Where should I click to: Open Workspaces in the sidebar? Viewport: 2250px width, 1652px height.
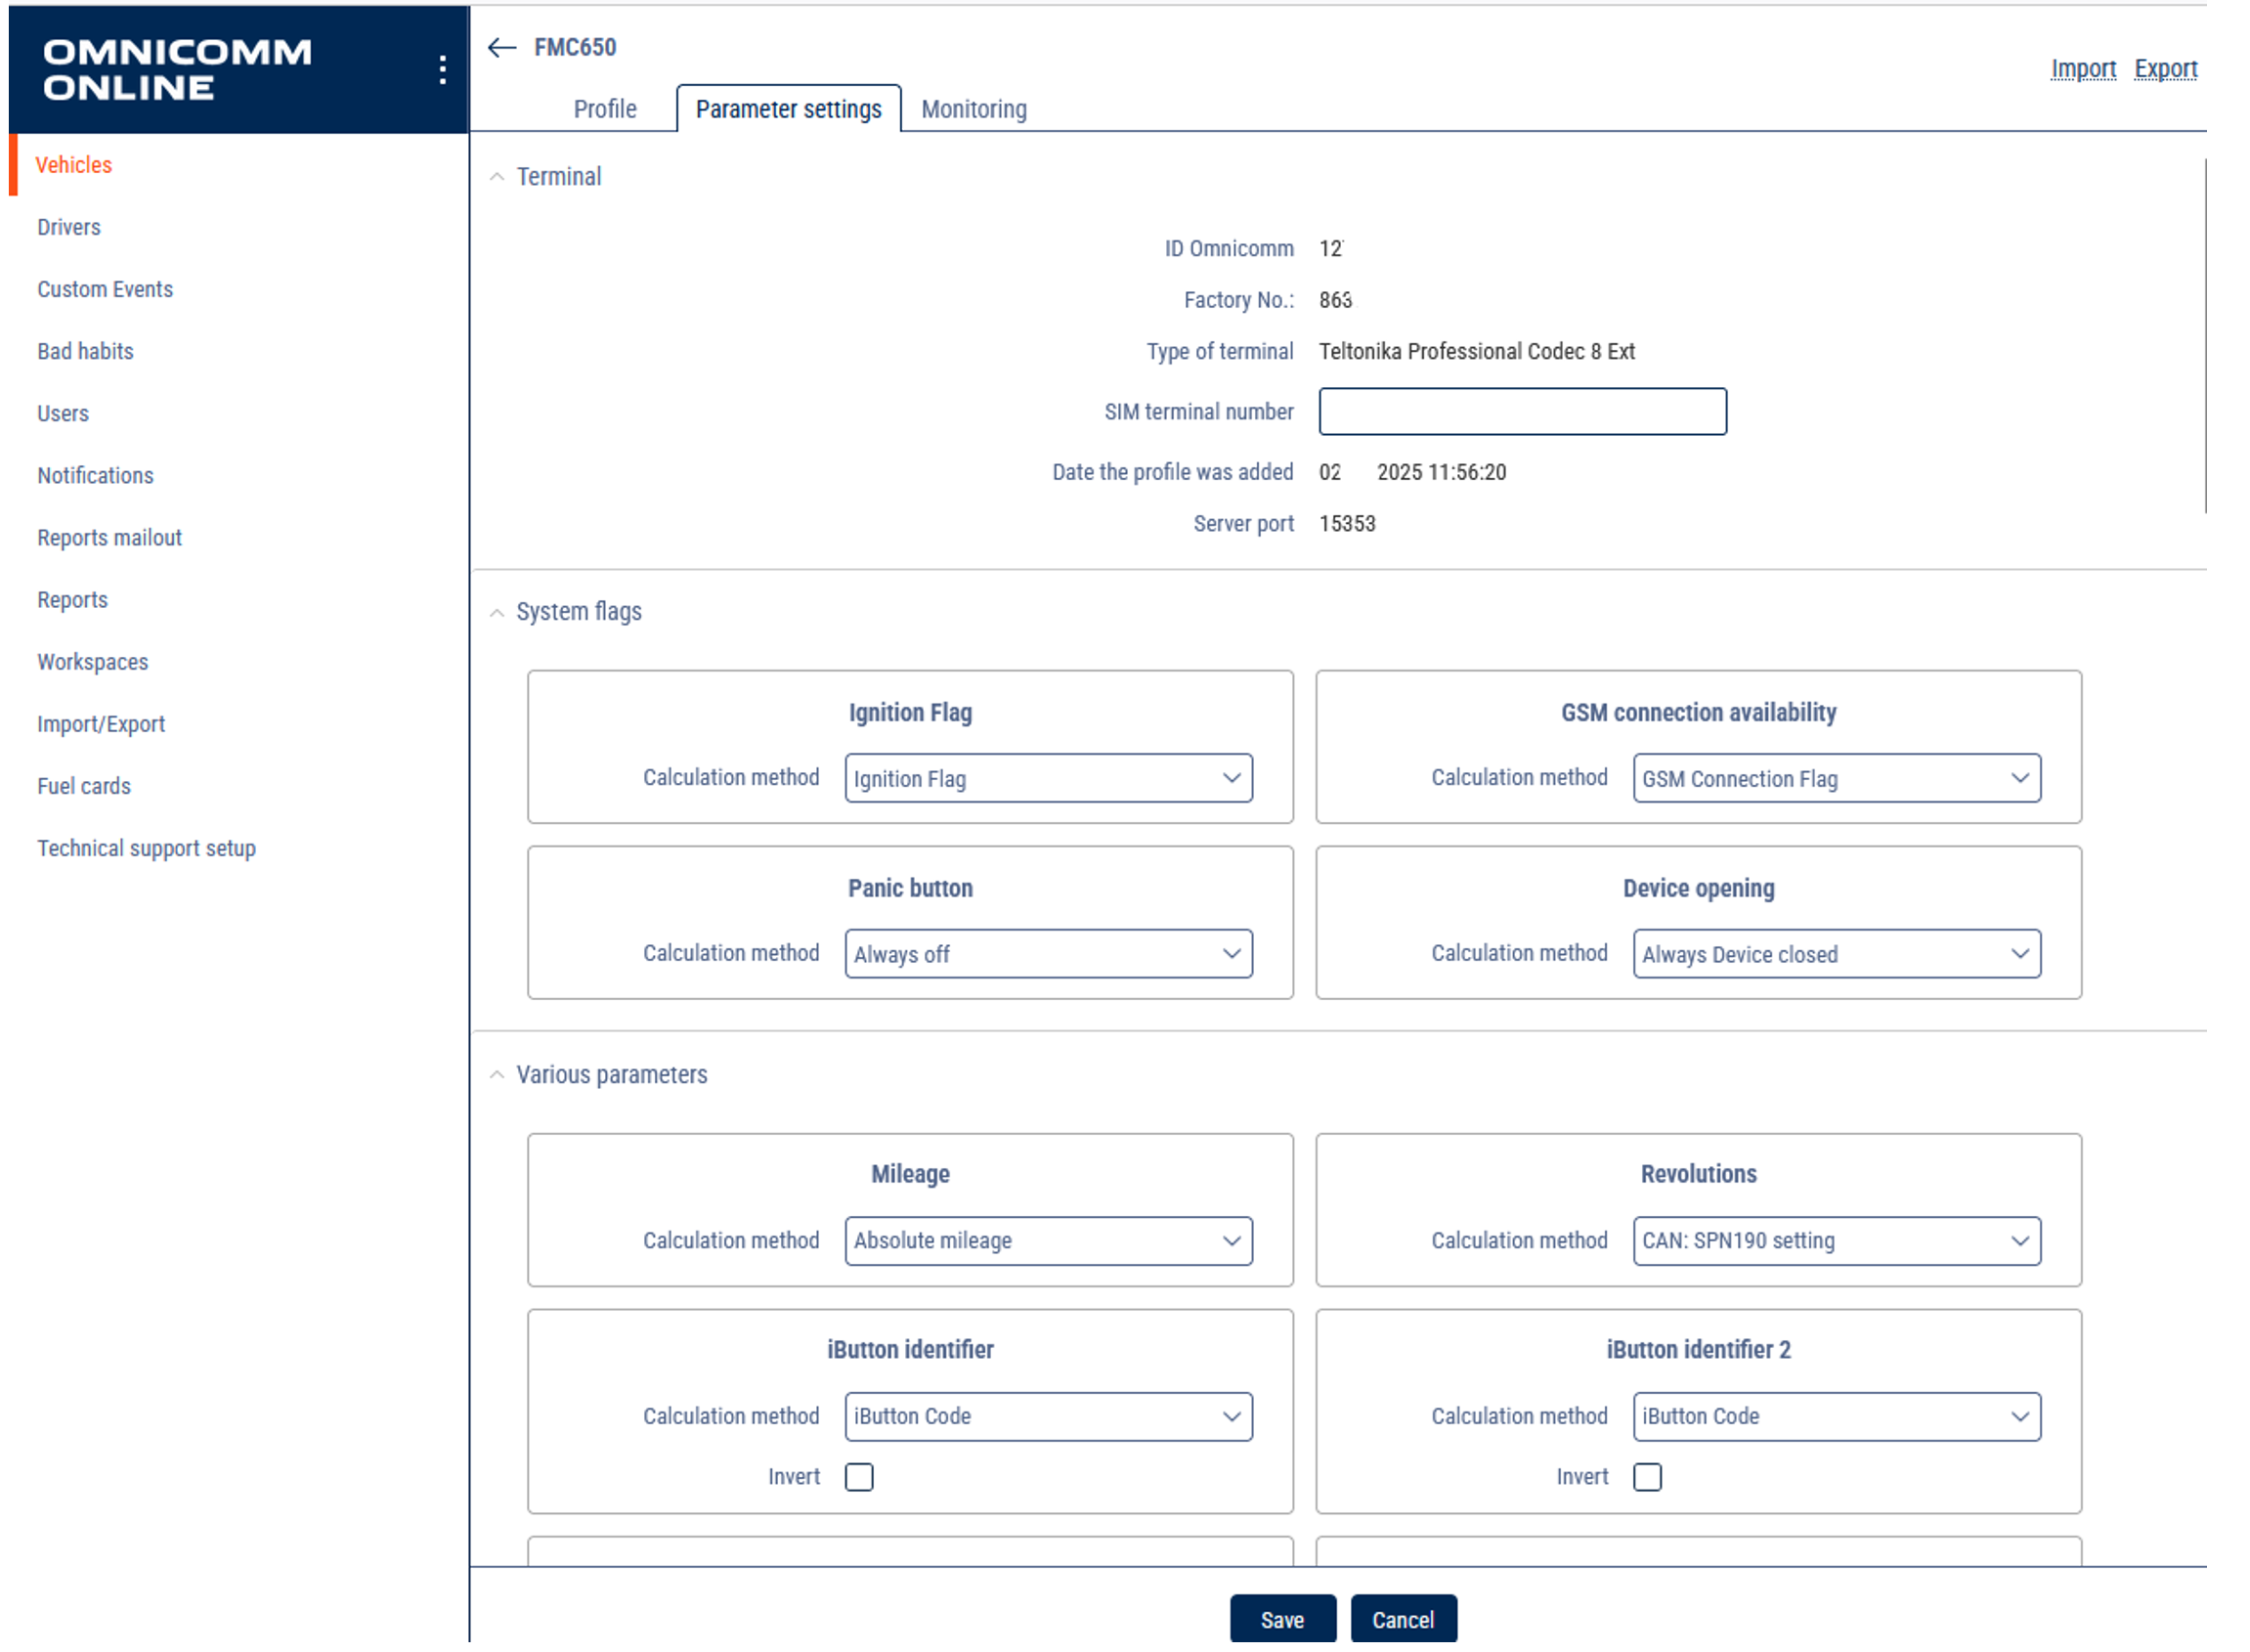pyautogui.click(x=92, y=661)
